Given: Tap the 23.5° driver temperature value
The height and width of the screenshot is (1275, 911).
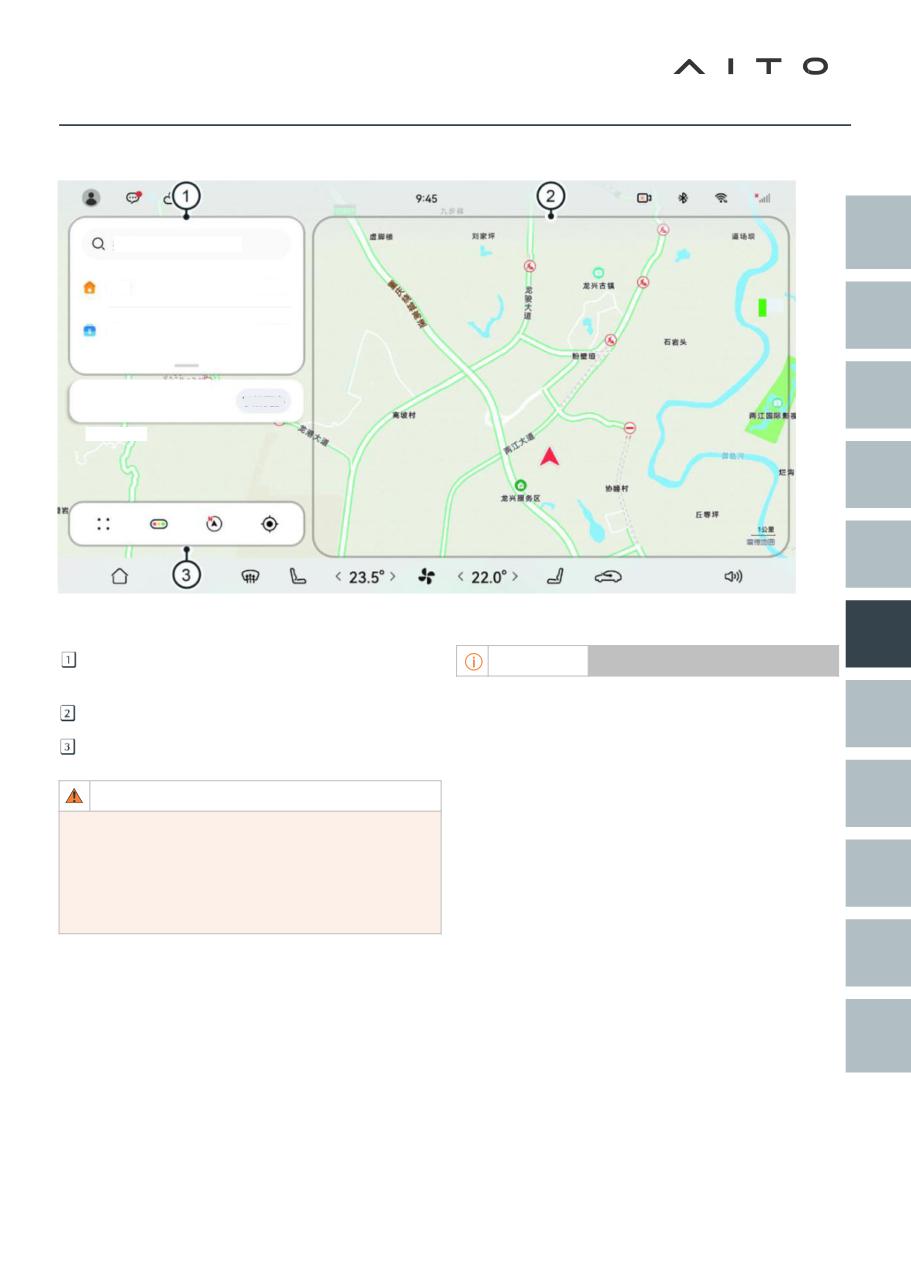Looking at the screenshot, I should pos(366,577).
